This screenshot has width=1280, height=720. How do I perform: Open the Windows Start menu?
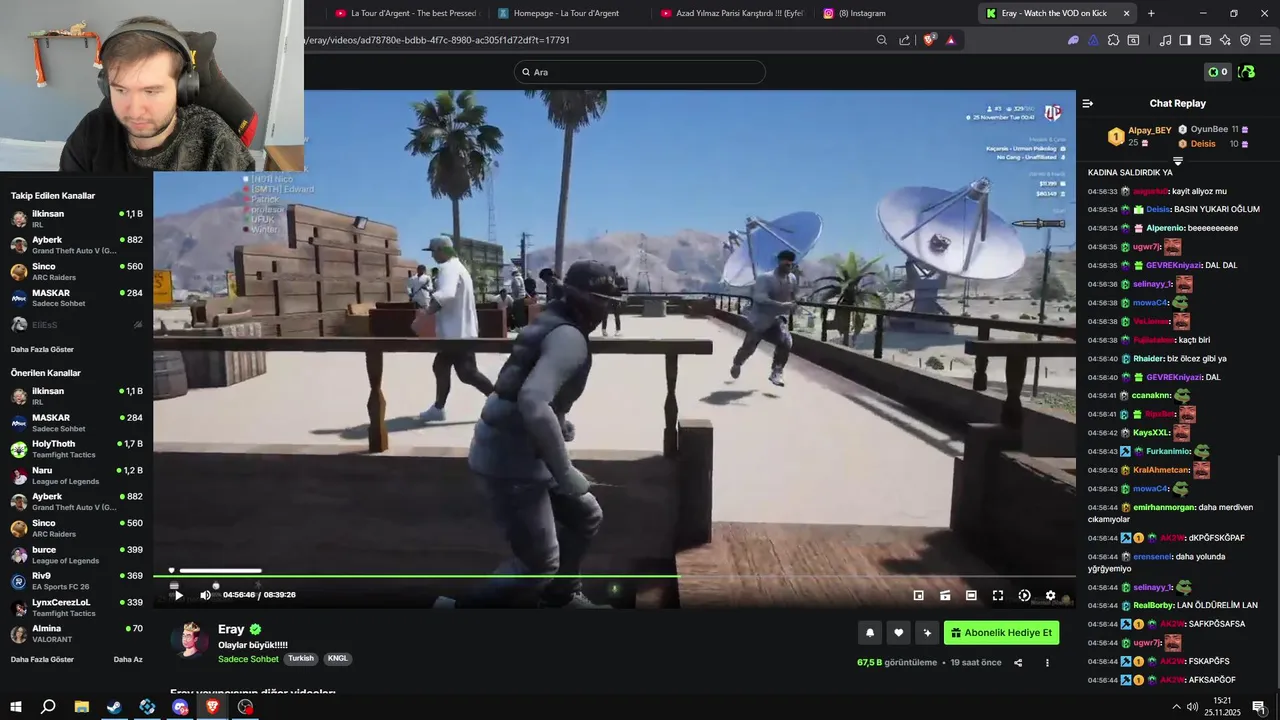pos(16,707)
